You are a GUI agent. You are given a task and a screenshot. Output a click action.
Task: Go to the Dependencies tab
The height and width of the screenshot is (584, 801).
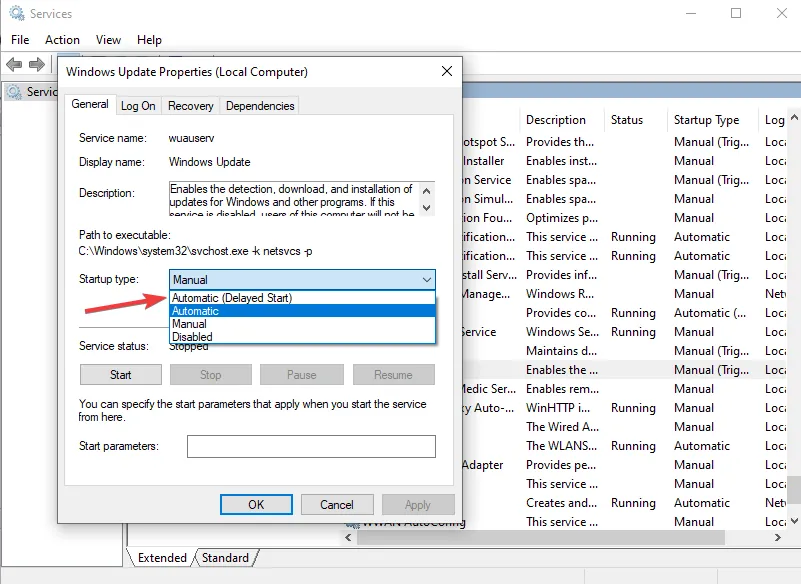point(260,106)
